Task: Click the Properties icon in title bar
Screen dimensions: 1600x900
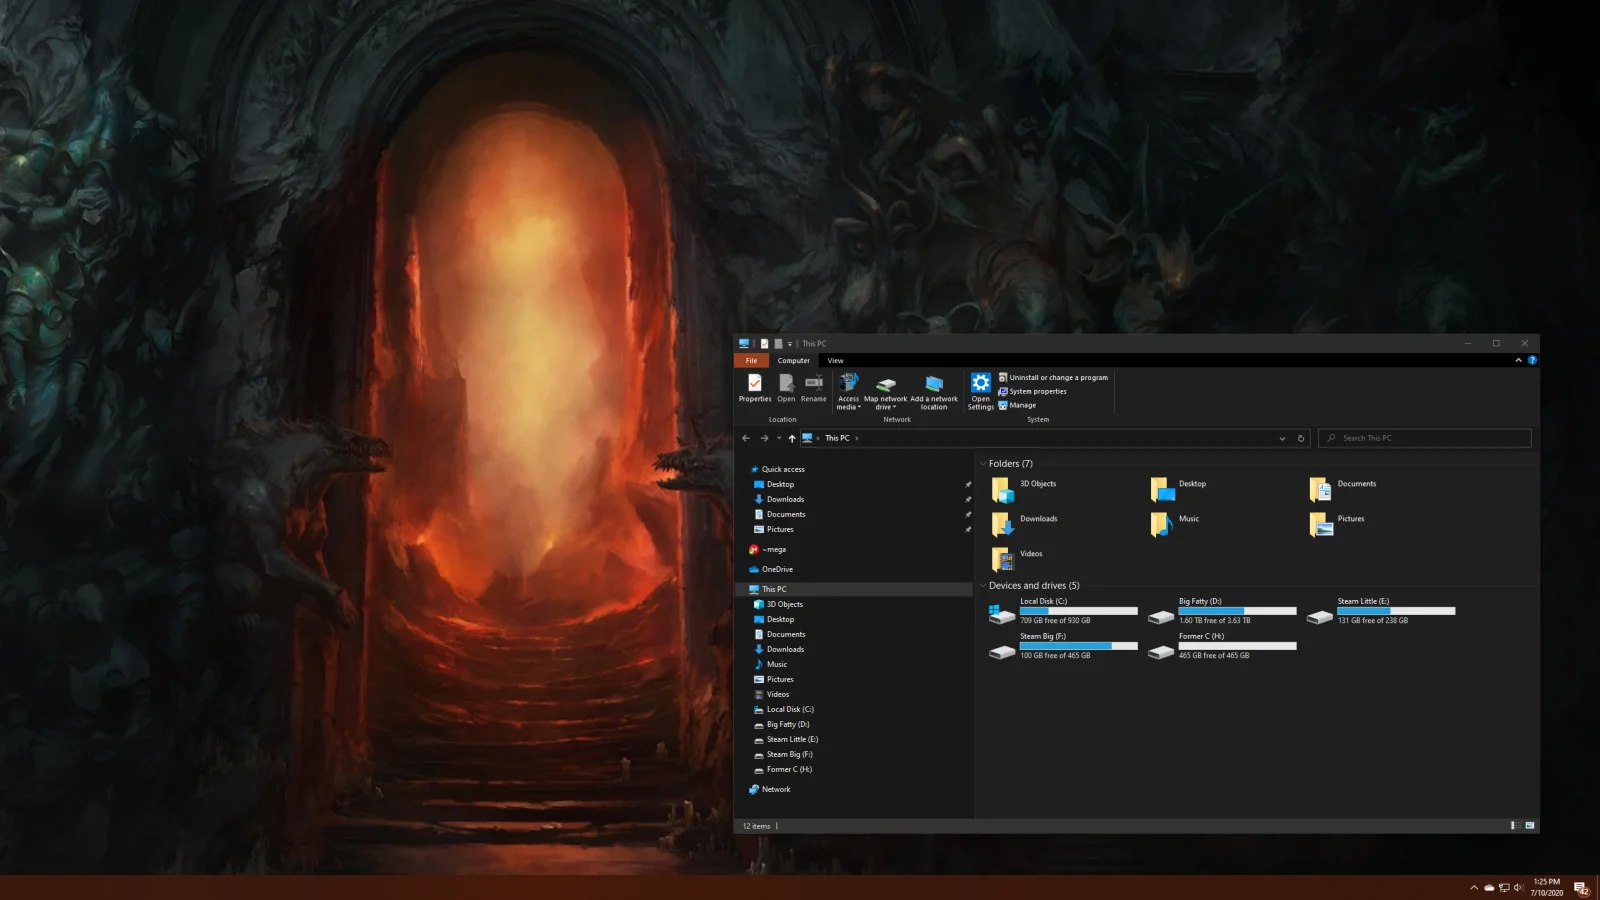Action: (x=764, y=344)
